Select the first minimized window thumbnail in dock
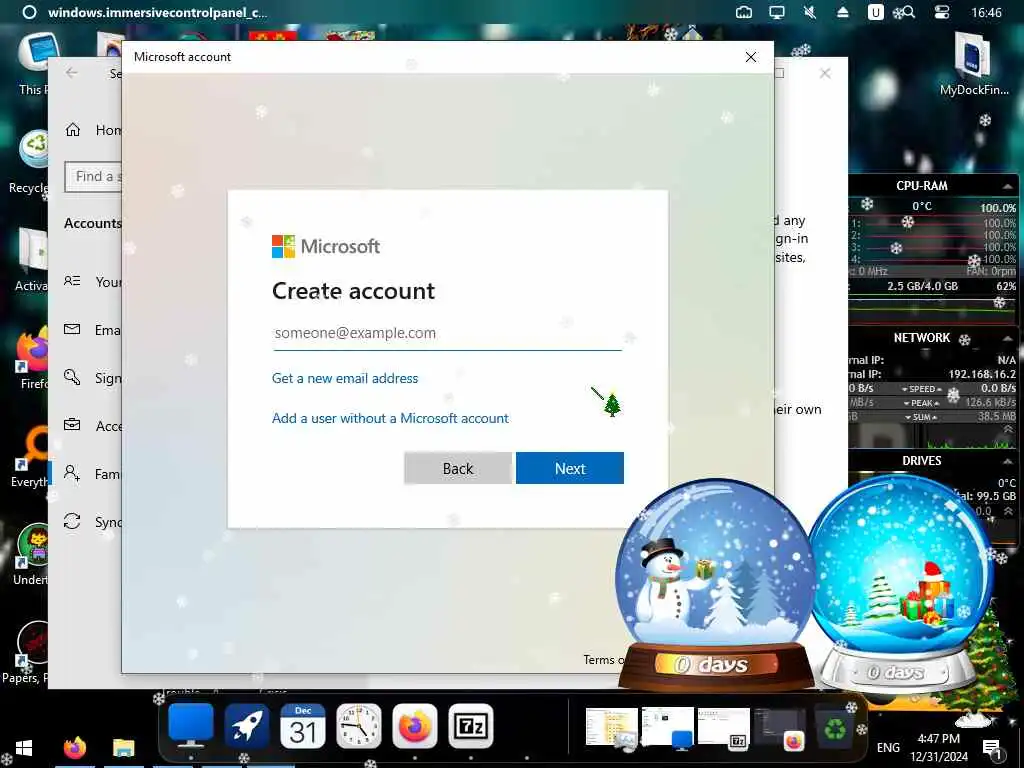The height and width of the screenshot is (768, 1024). click(x=611, y=727)
